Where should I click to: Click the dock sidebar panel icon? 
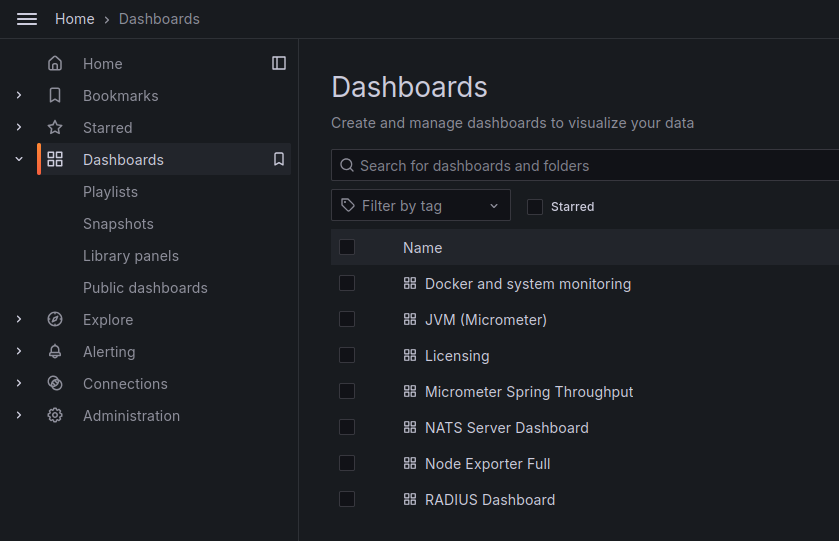click(279, 63)
